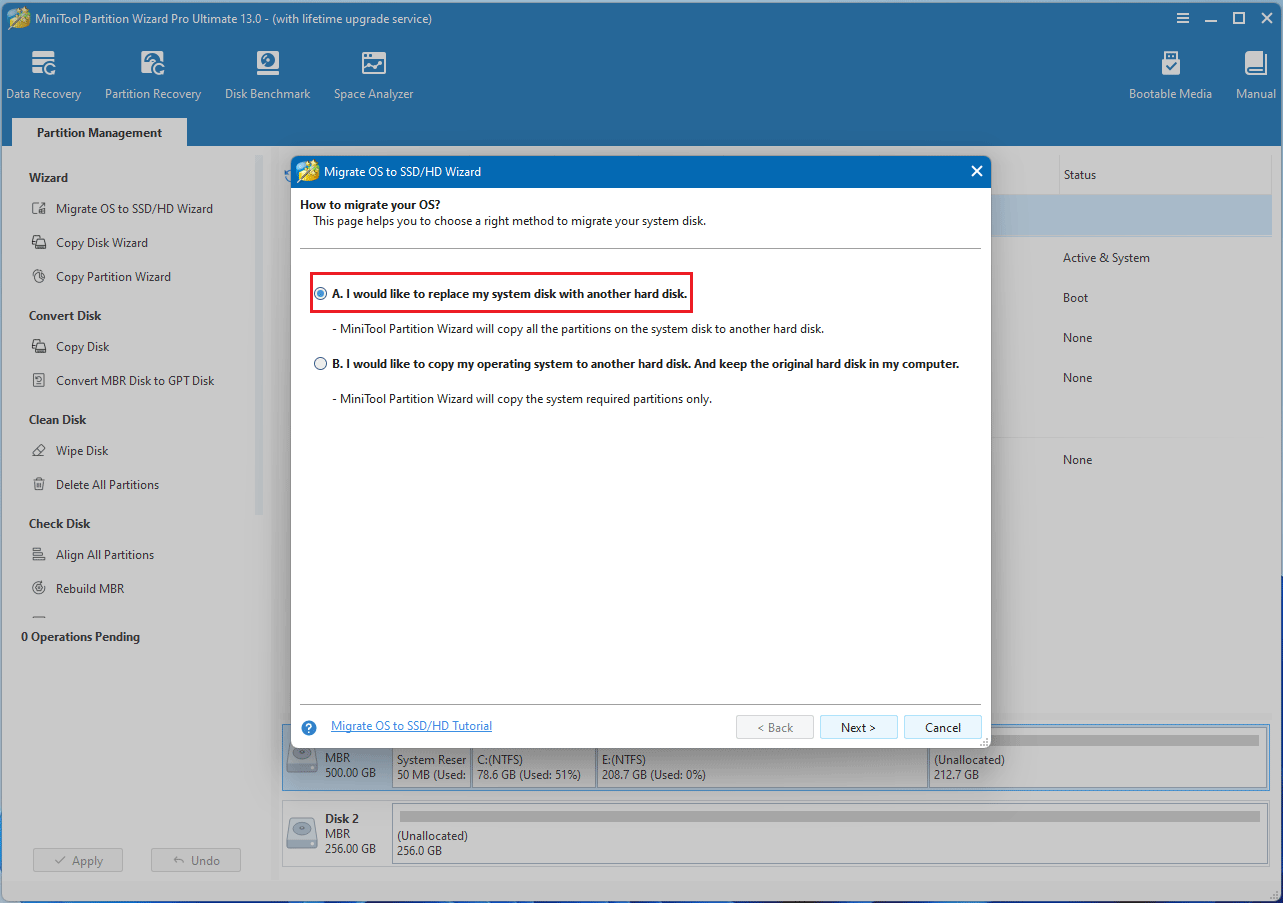Viewport: 1283px width, 903px height.
Task: Click Next in the migrate wizard
Action: point(858,727)
